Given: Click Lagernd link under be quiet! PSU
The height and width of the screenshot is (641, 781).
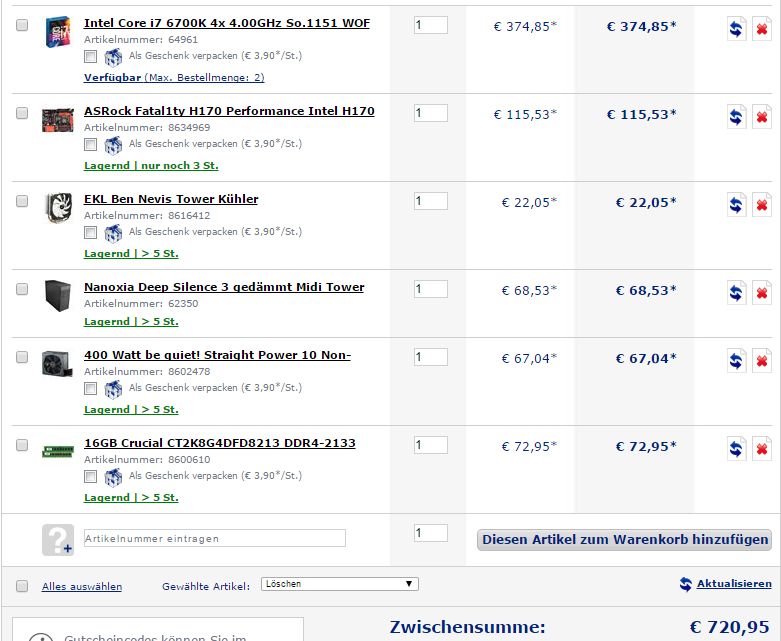Looking at the screenshot, I should point(131,410).
